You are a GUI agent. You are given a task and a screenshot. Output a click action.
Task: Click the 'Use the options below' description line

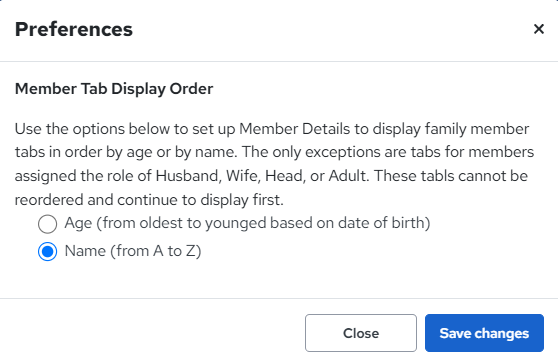272,129
